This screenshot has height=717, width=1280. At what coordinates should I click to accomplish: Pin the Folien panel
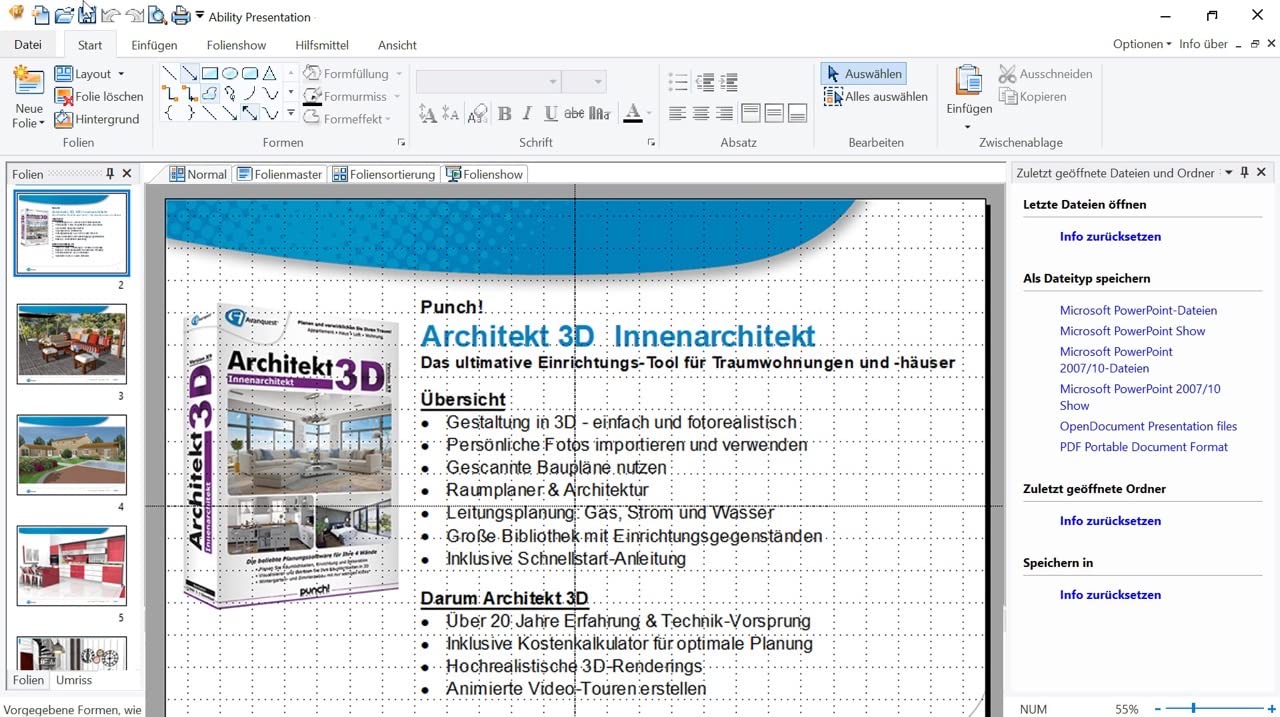coord(110,173)
